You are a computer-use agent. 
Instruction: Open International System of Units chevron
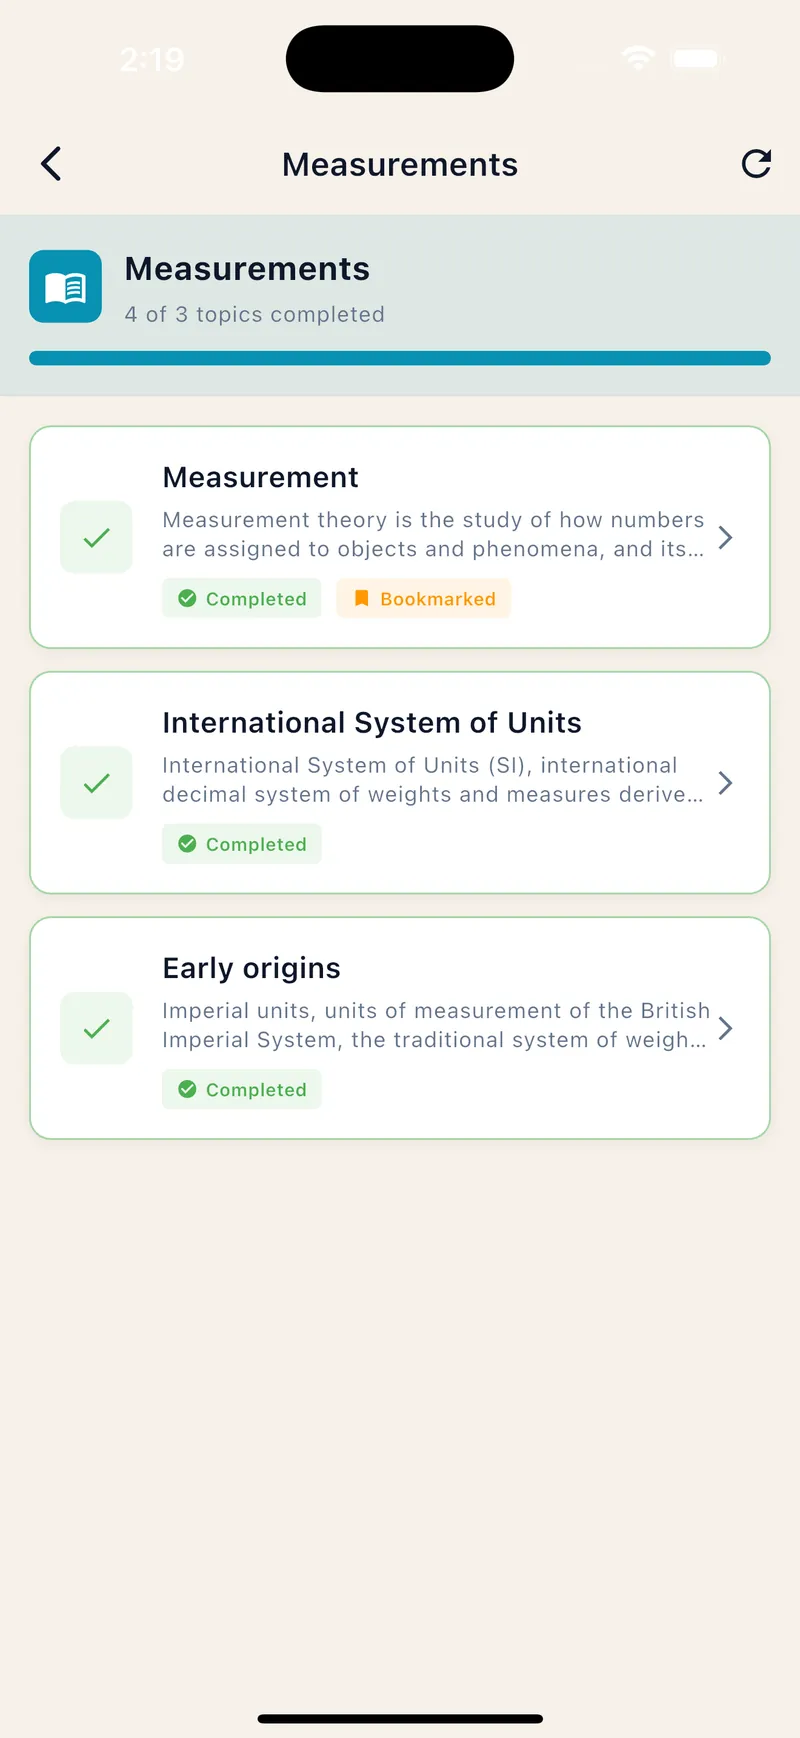726,783
